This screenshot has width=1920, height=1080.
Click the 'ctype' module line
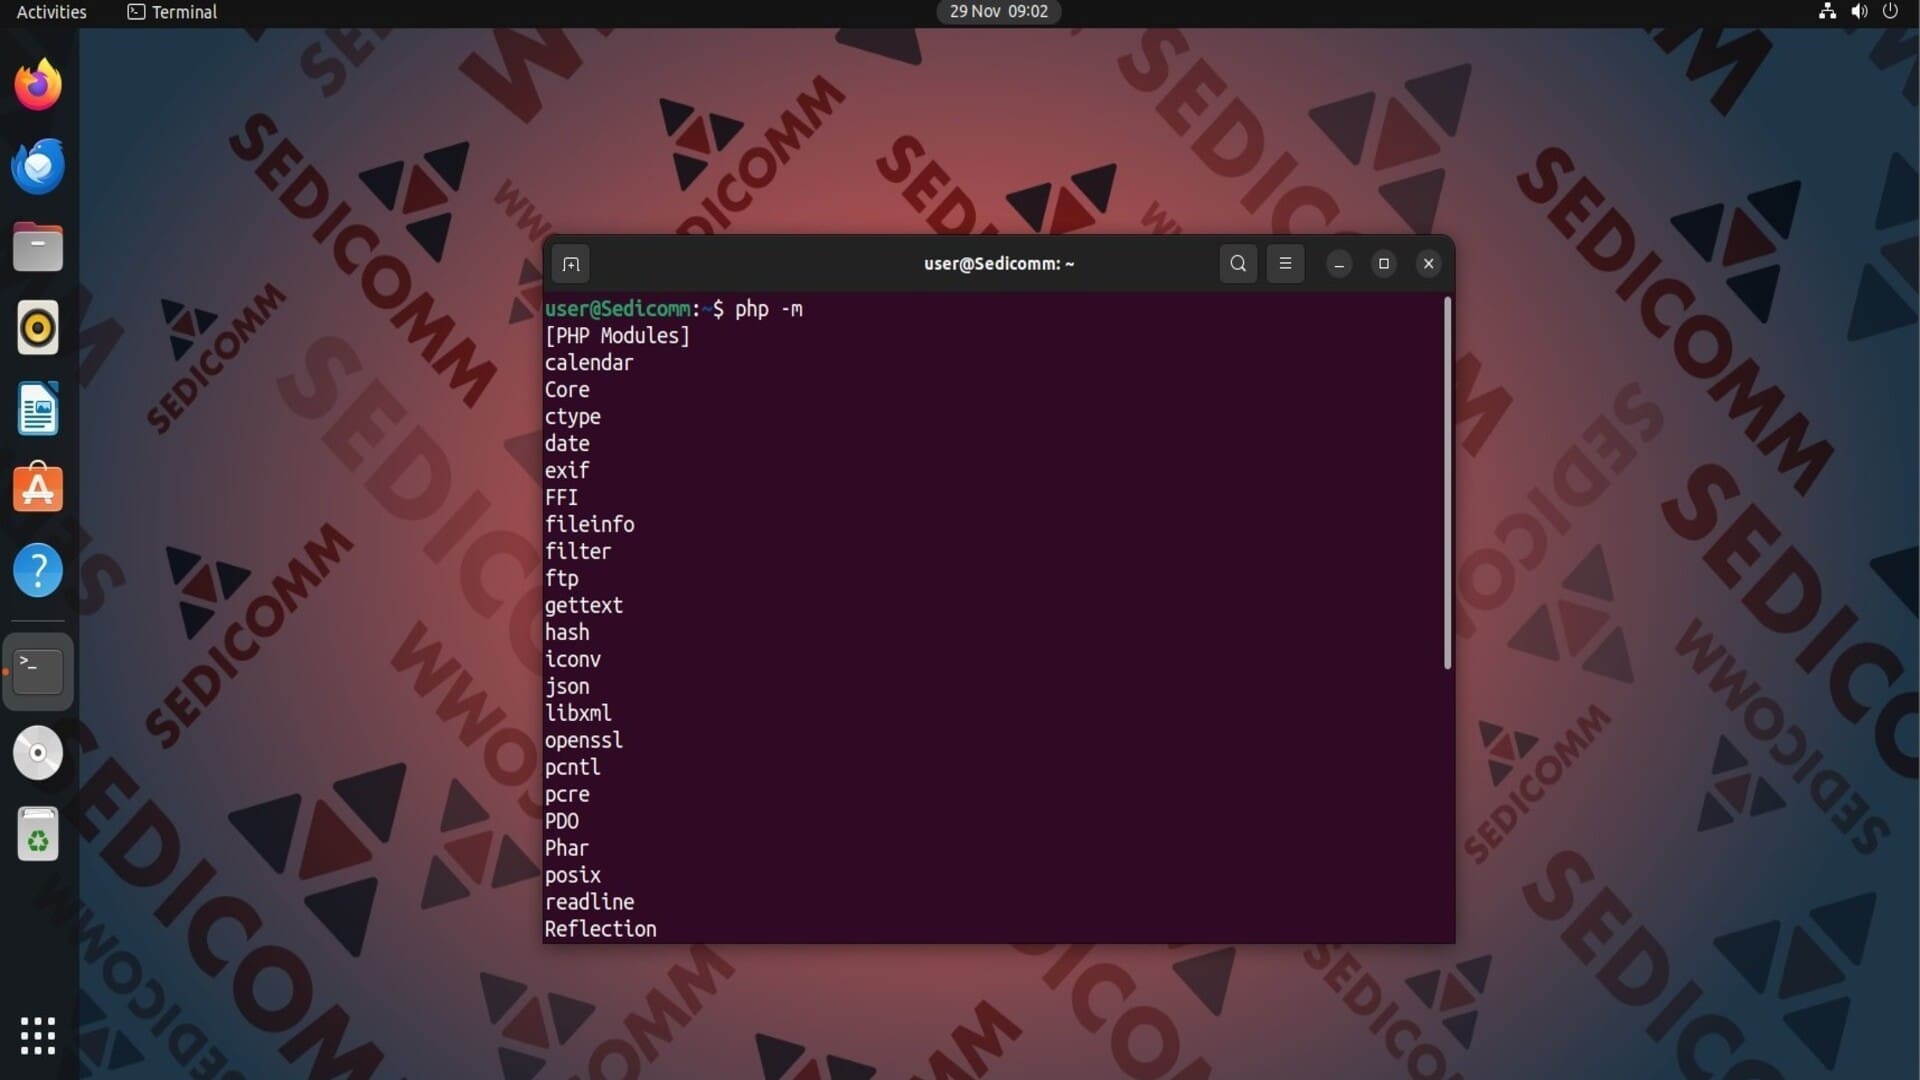(x=572, y=417)
